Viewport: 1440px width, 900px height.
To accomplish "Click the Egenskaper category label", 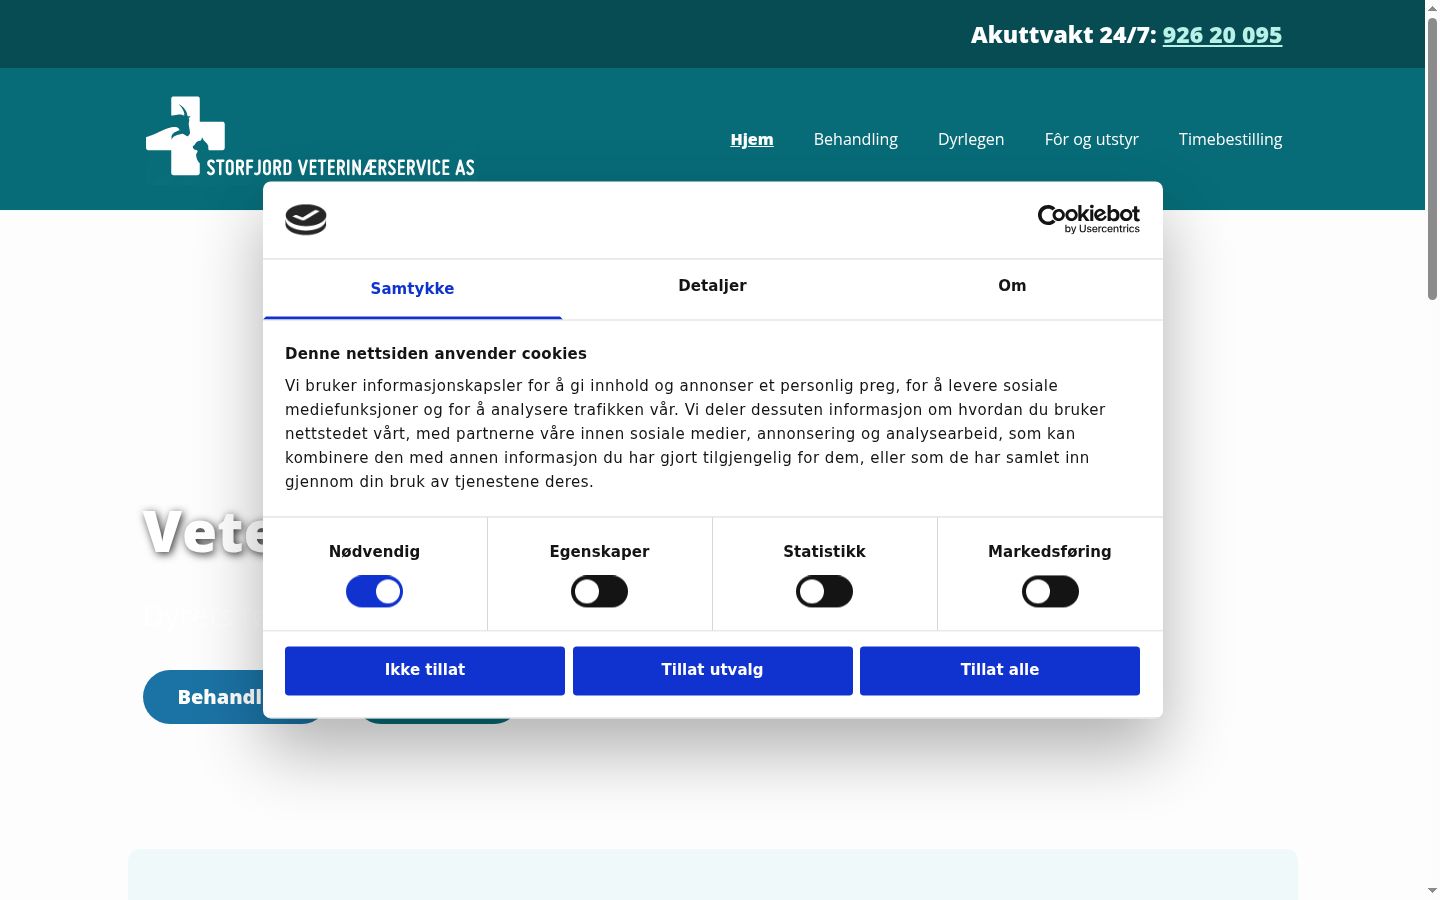I will point(599,551).
